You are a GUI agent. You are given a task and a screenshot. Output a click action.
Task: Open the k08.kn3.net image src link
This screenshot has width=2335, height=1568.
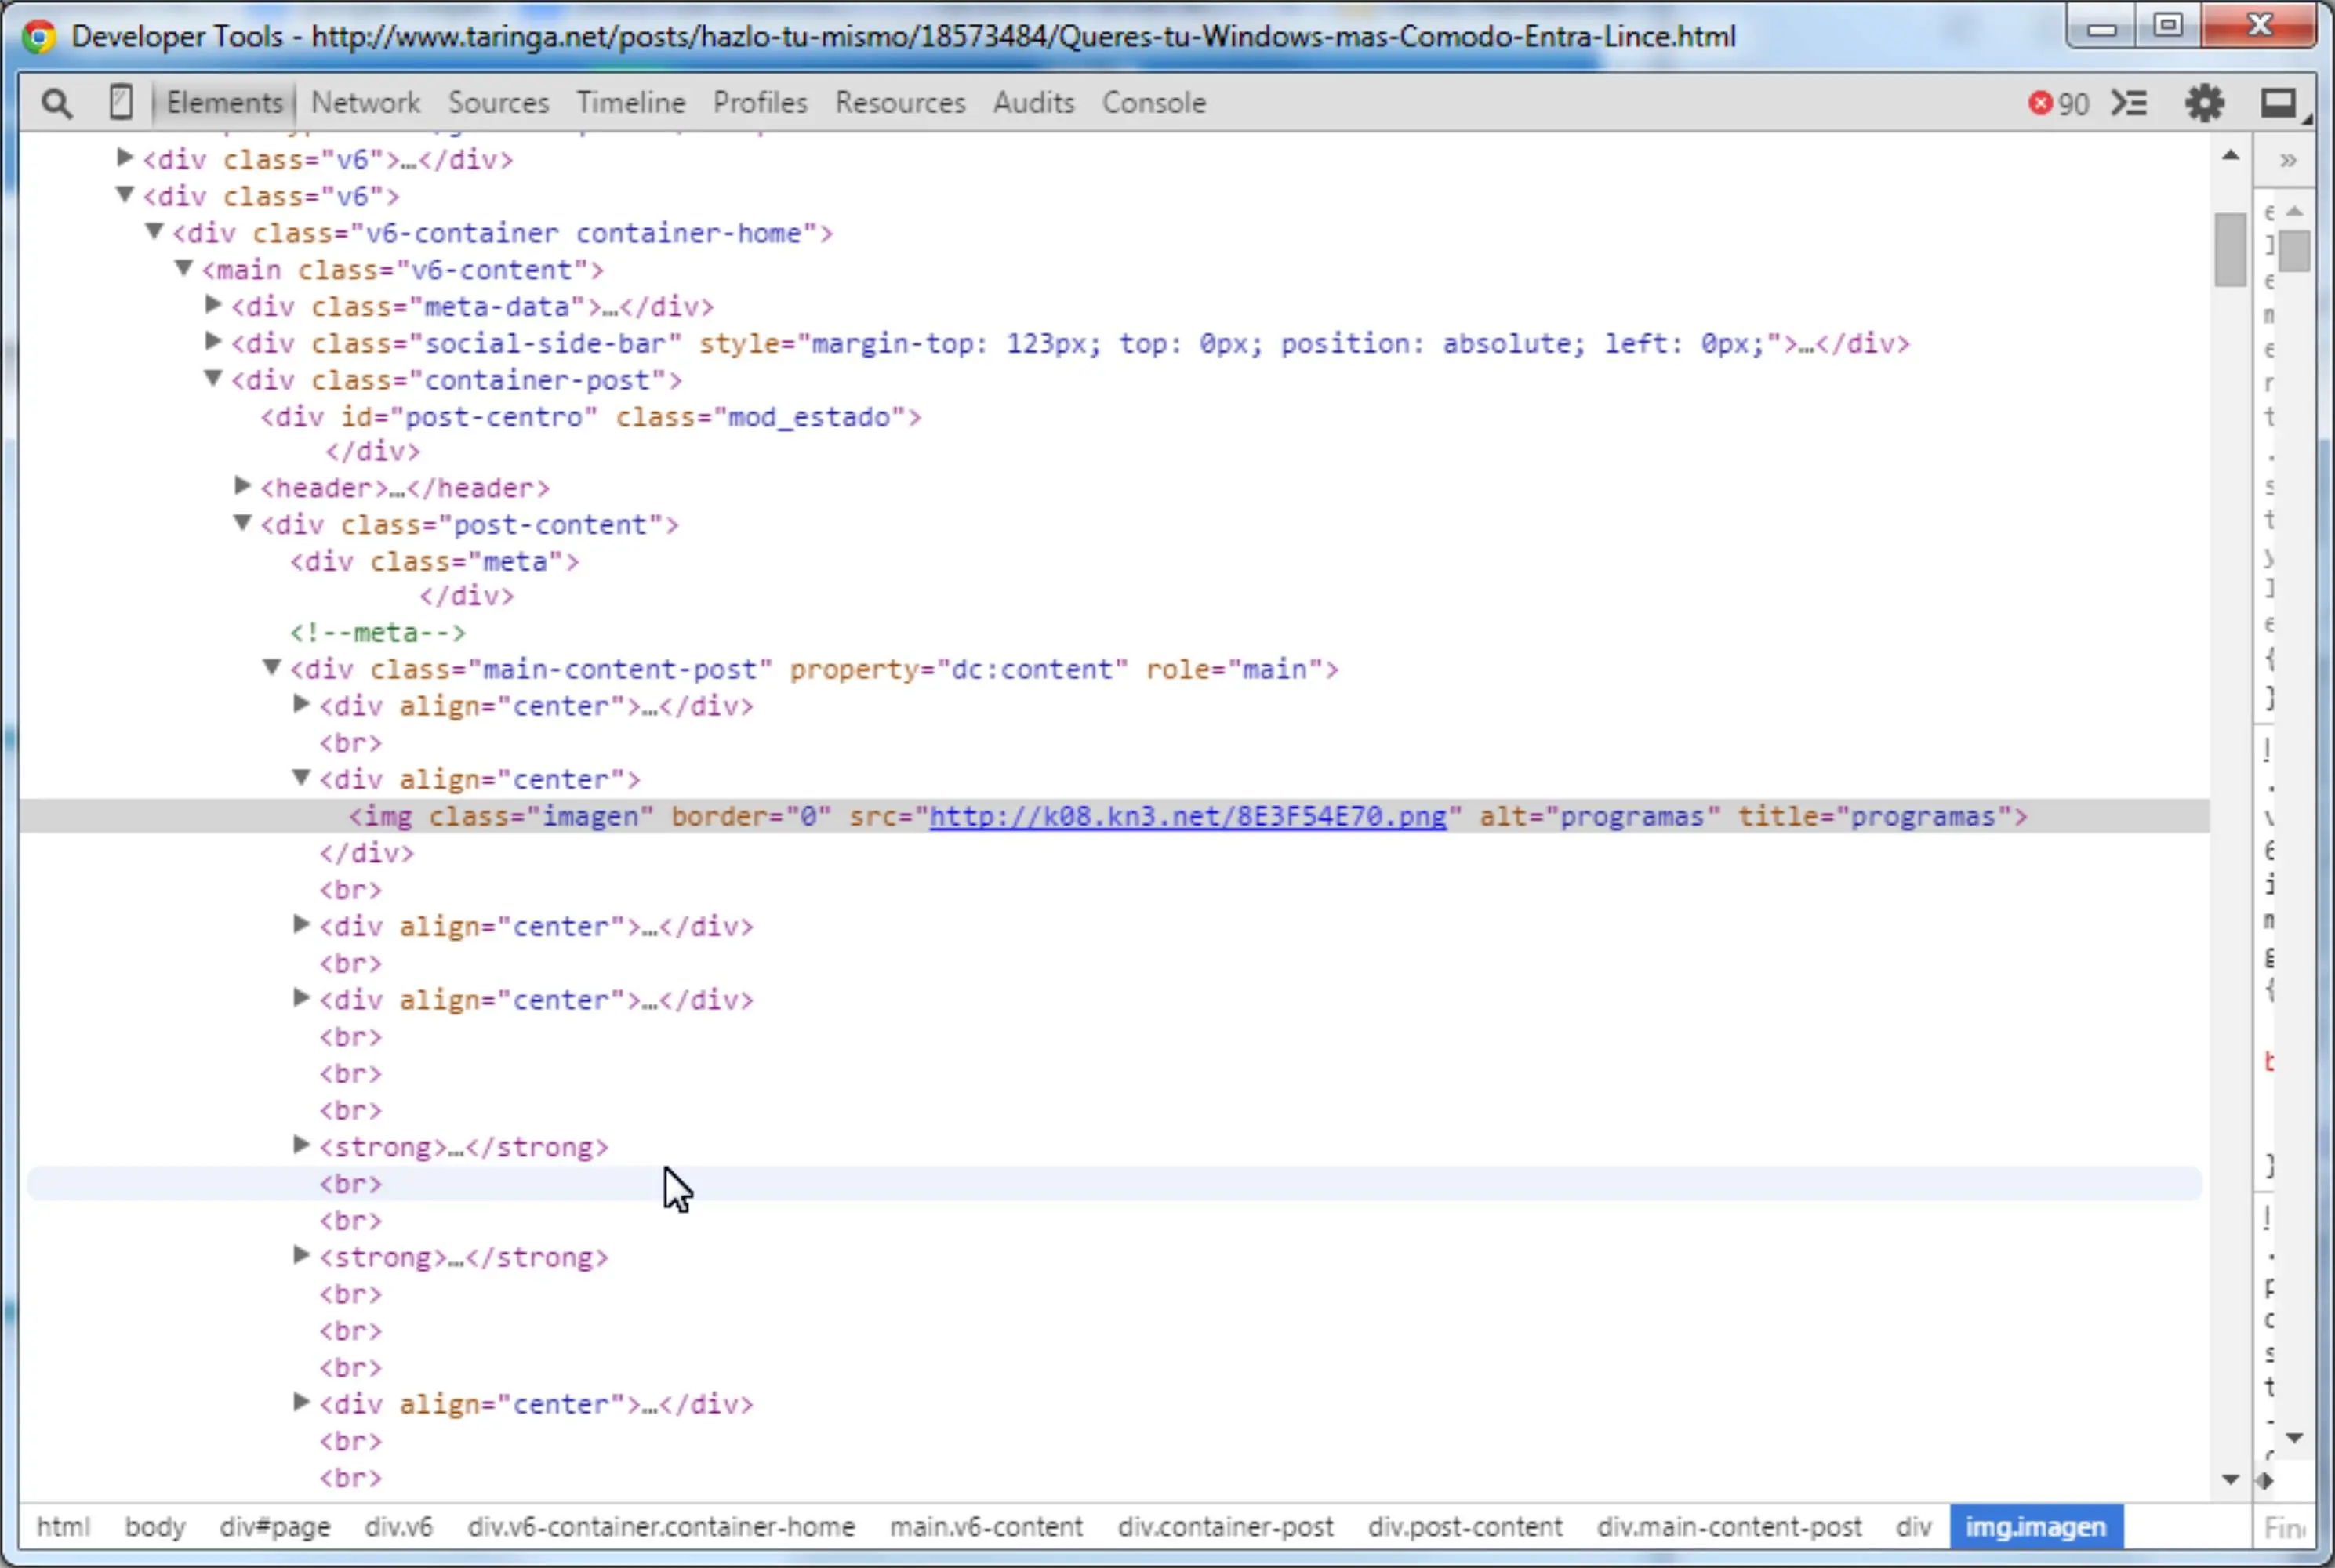(1188, 817)
